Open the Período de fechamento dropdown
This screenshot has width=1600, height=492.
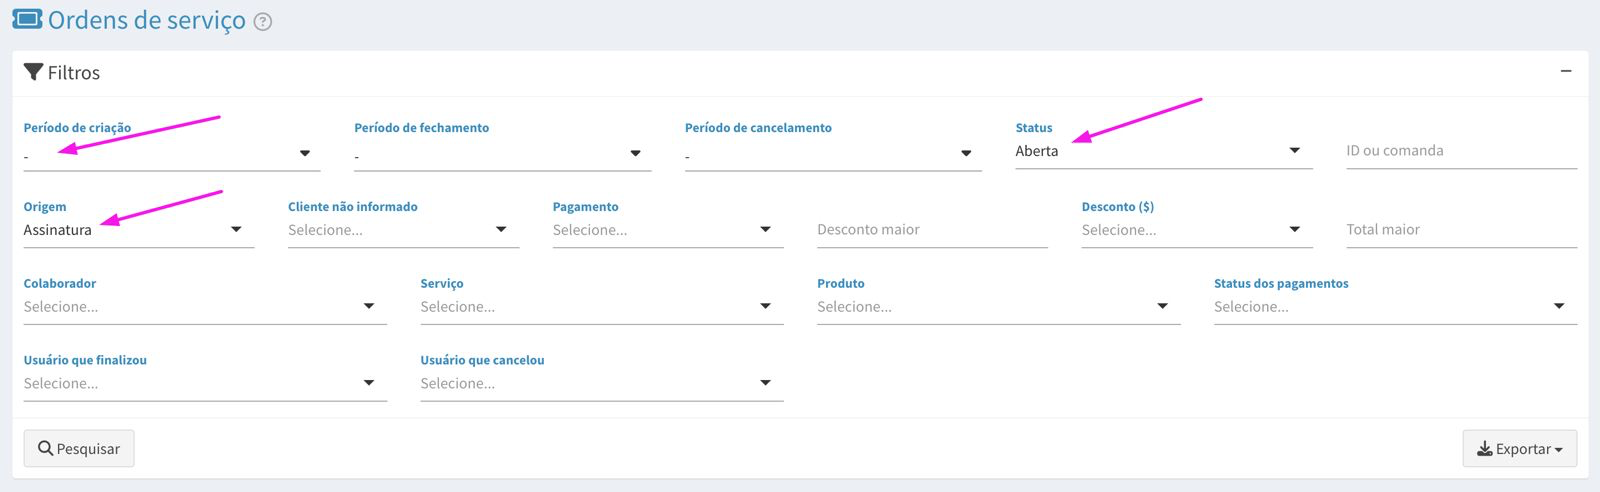click(502, 154)
